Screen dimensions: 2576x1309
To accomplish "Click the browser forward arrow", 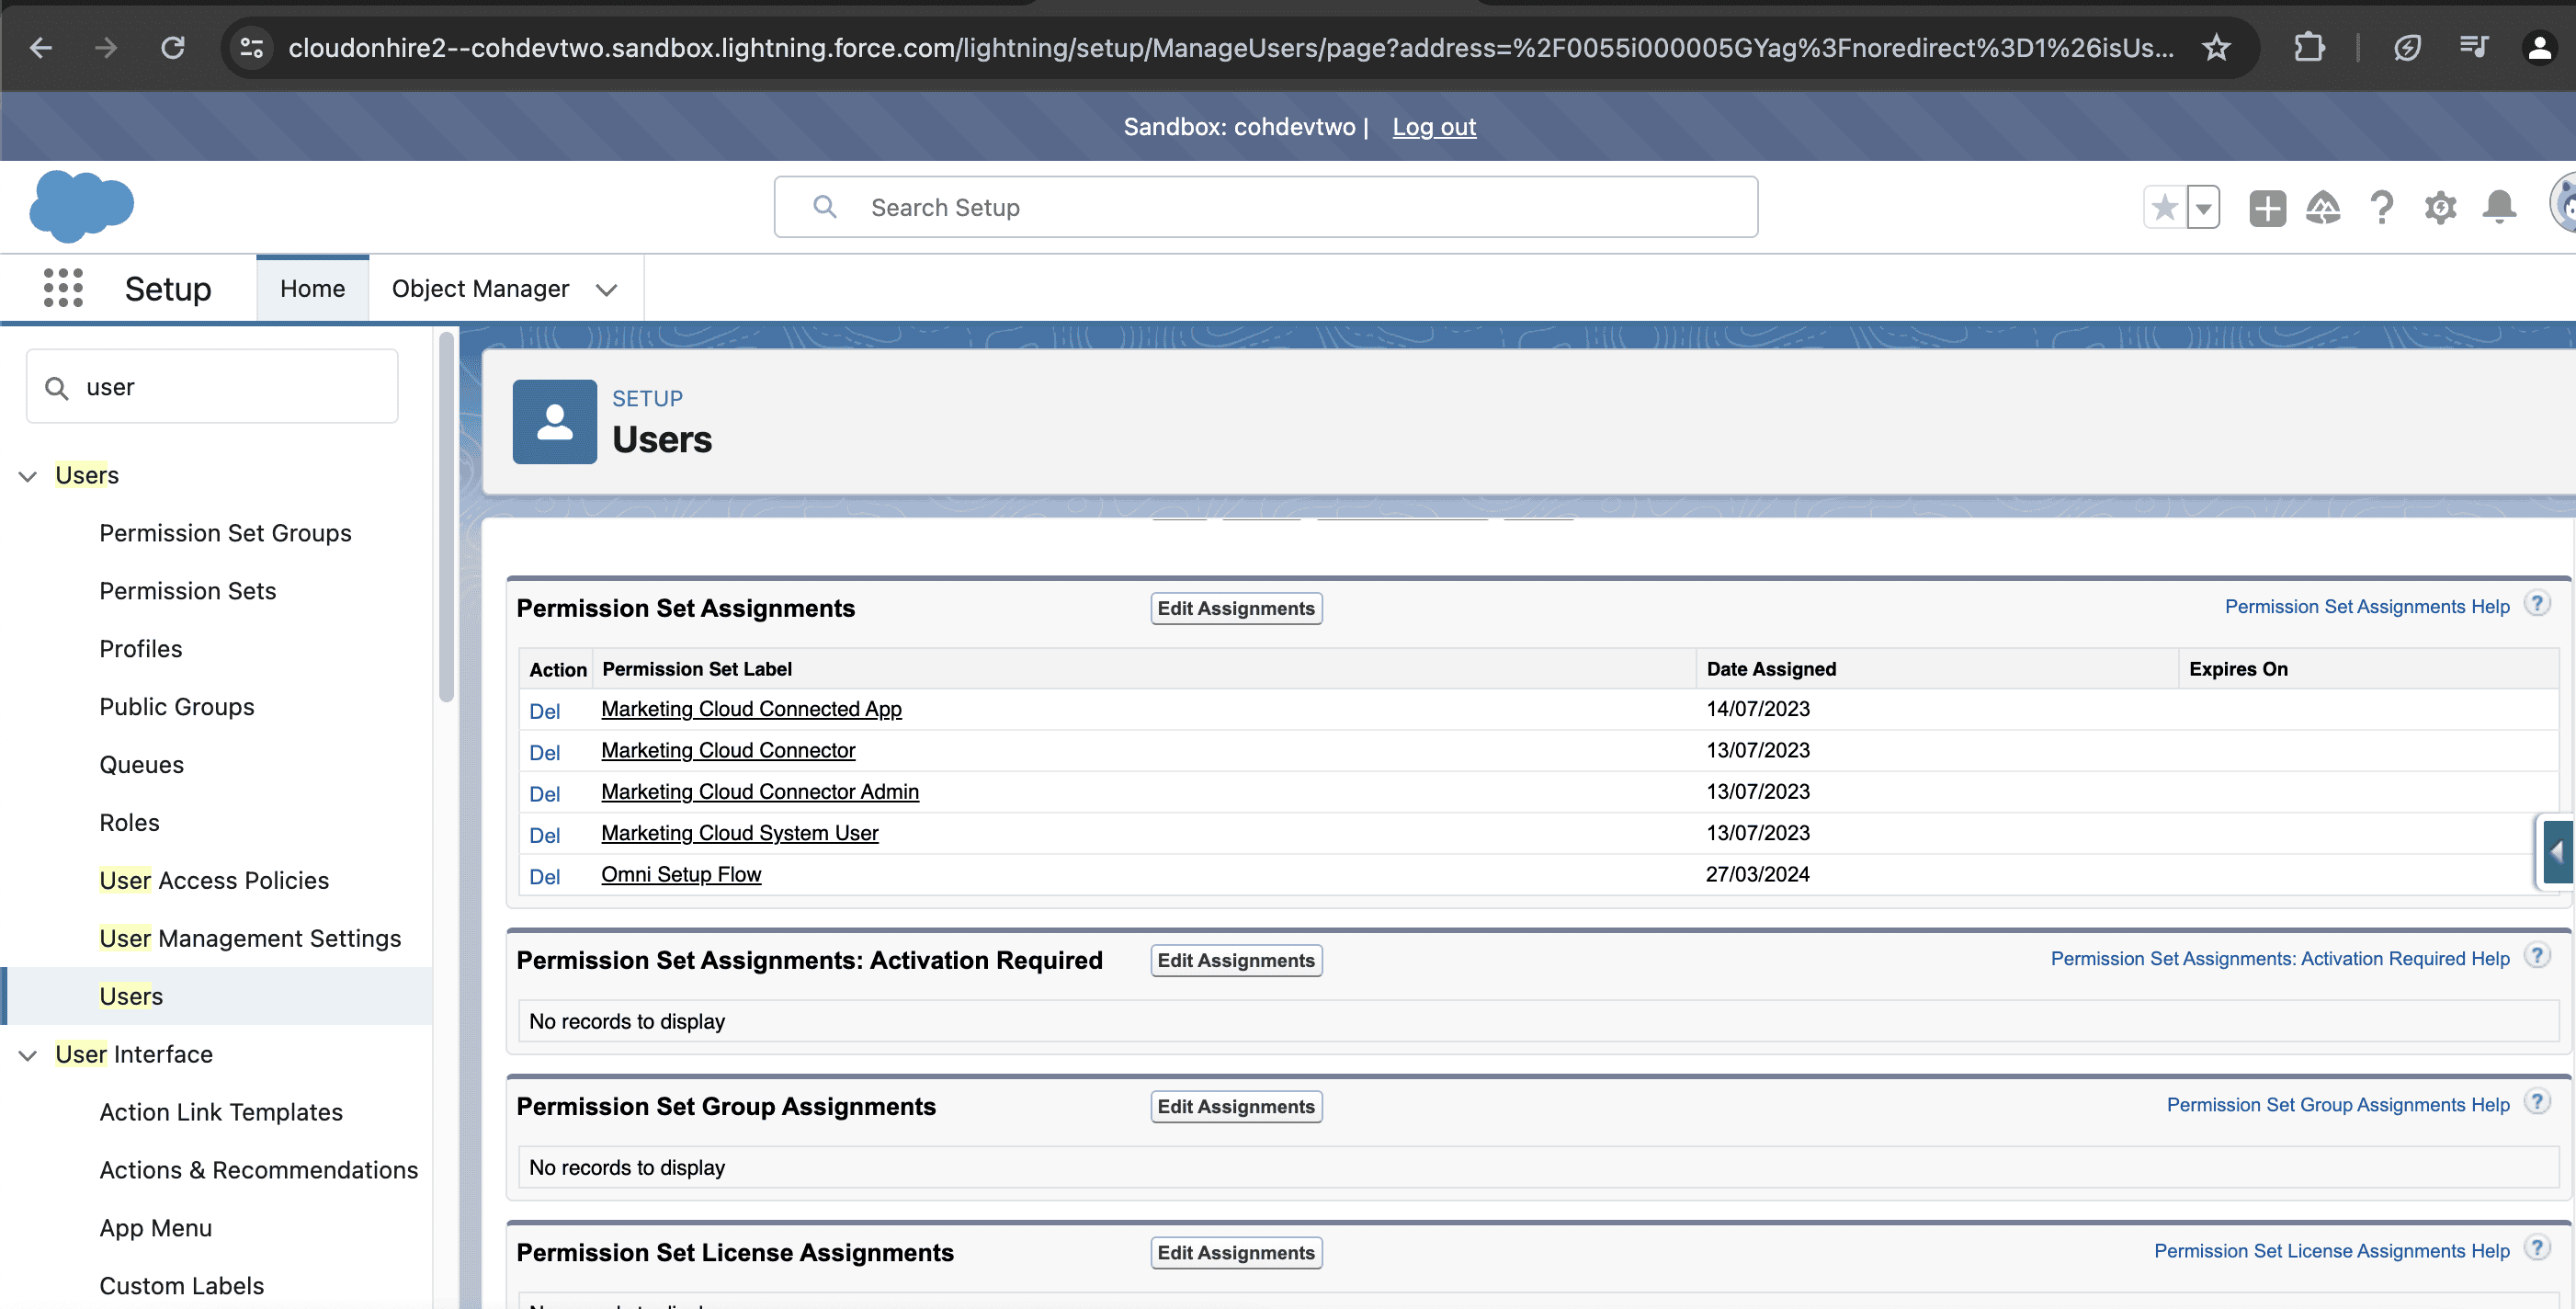I will point(106,47).
